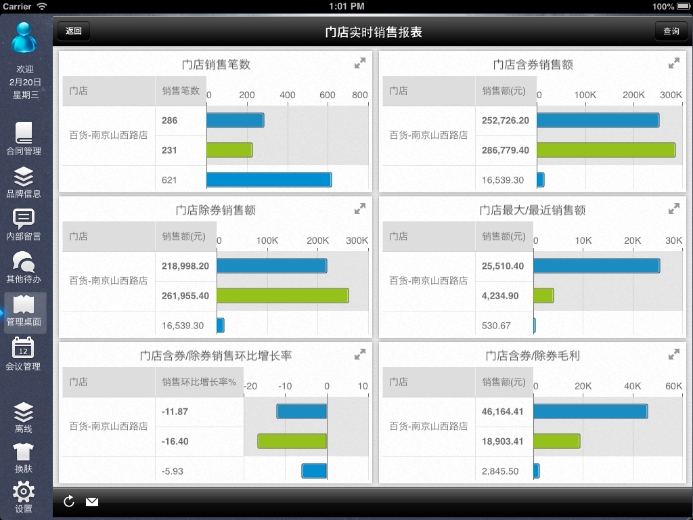
Task: Expand the 门店含券销售额 chart panel
Action: tap(674, 64)
